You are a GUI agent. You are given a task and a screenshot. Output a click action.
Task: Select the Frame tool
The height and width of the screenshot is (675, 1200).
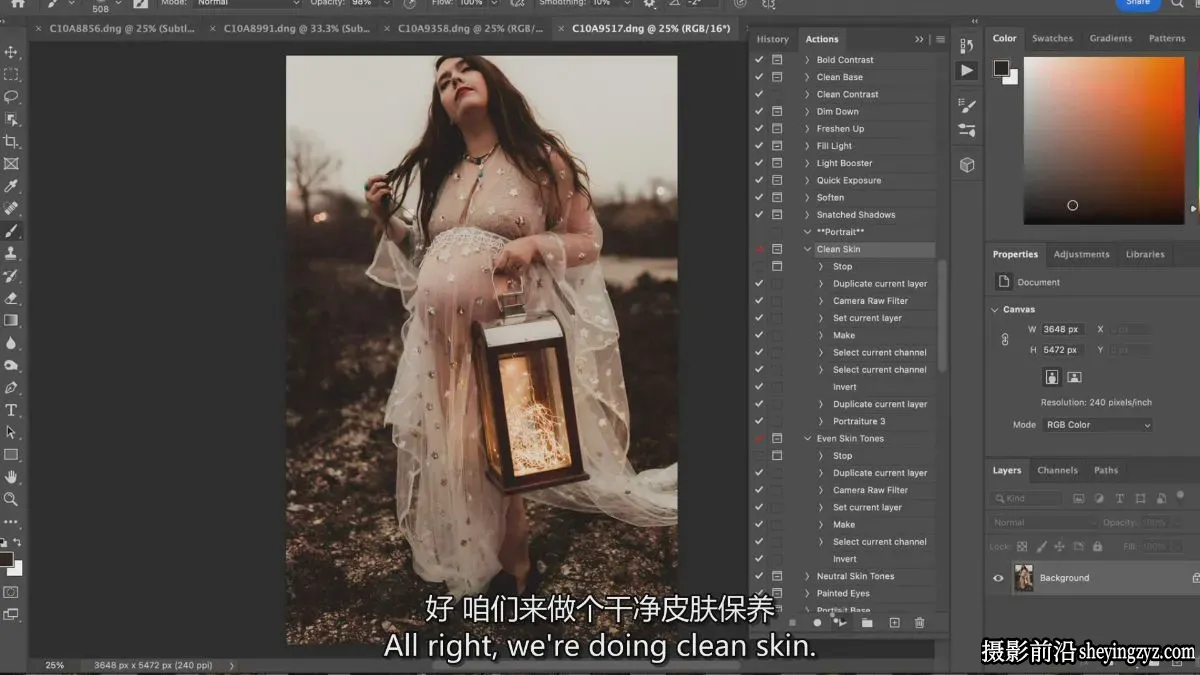pyautogui.click(x=11, y=164)
